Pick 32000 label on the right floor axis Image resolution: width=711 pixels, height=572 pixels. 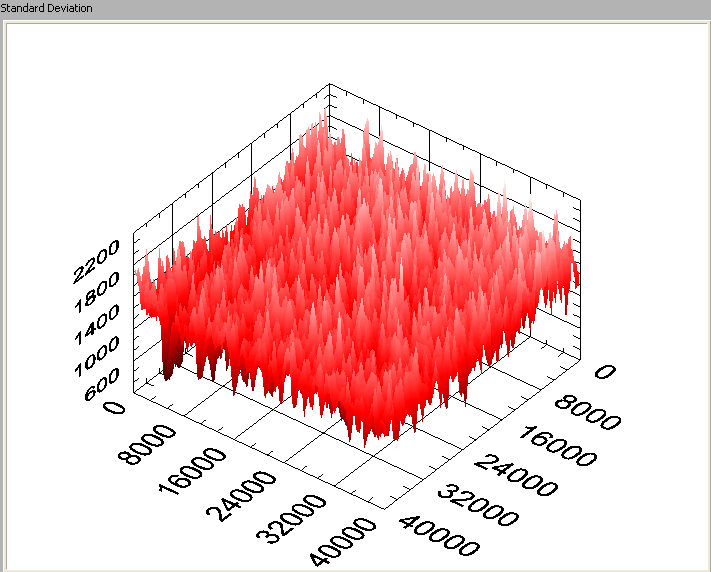[477, 505]
